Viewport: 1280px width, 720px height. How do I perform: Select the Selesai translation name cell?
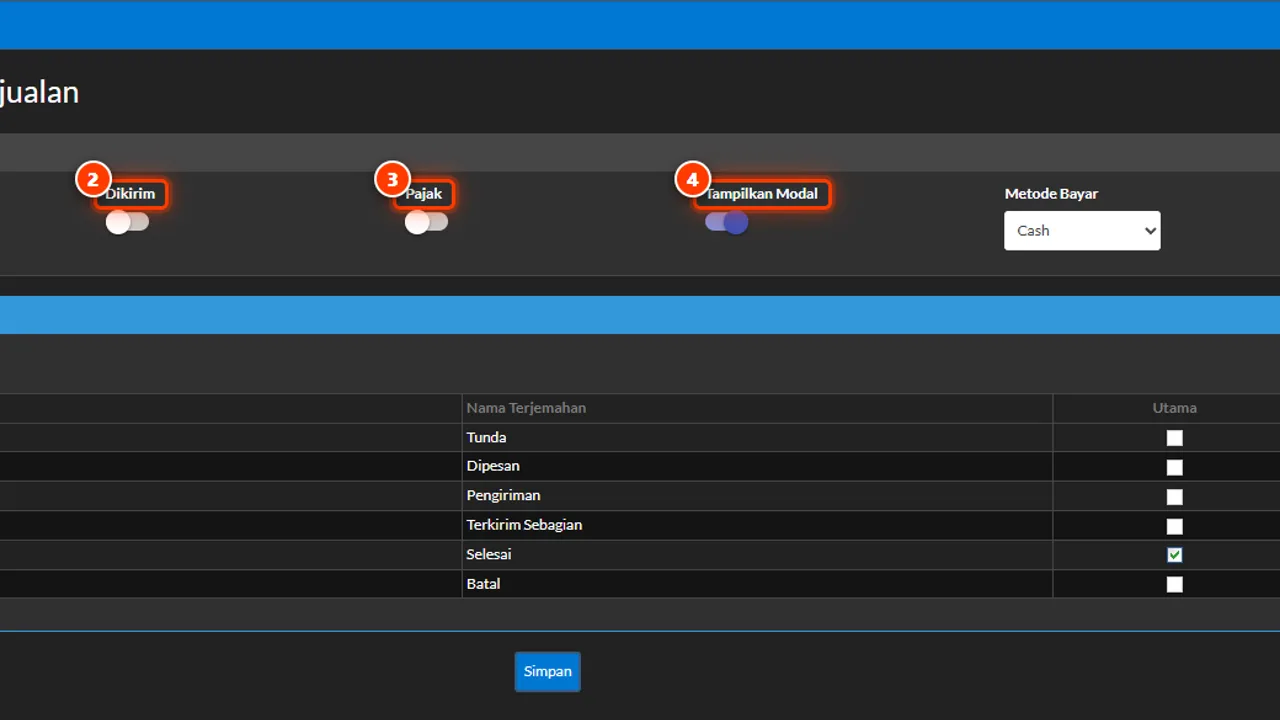pos(757,554)
